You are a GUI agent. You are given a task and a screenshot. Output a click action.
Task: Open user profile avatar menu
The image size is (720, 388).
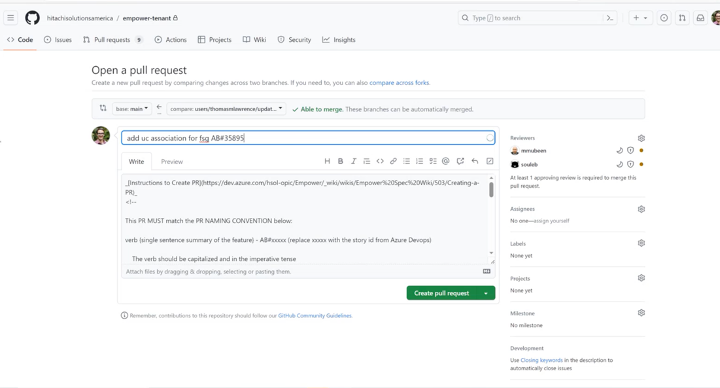coord(715,18)
